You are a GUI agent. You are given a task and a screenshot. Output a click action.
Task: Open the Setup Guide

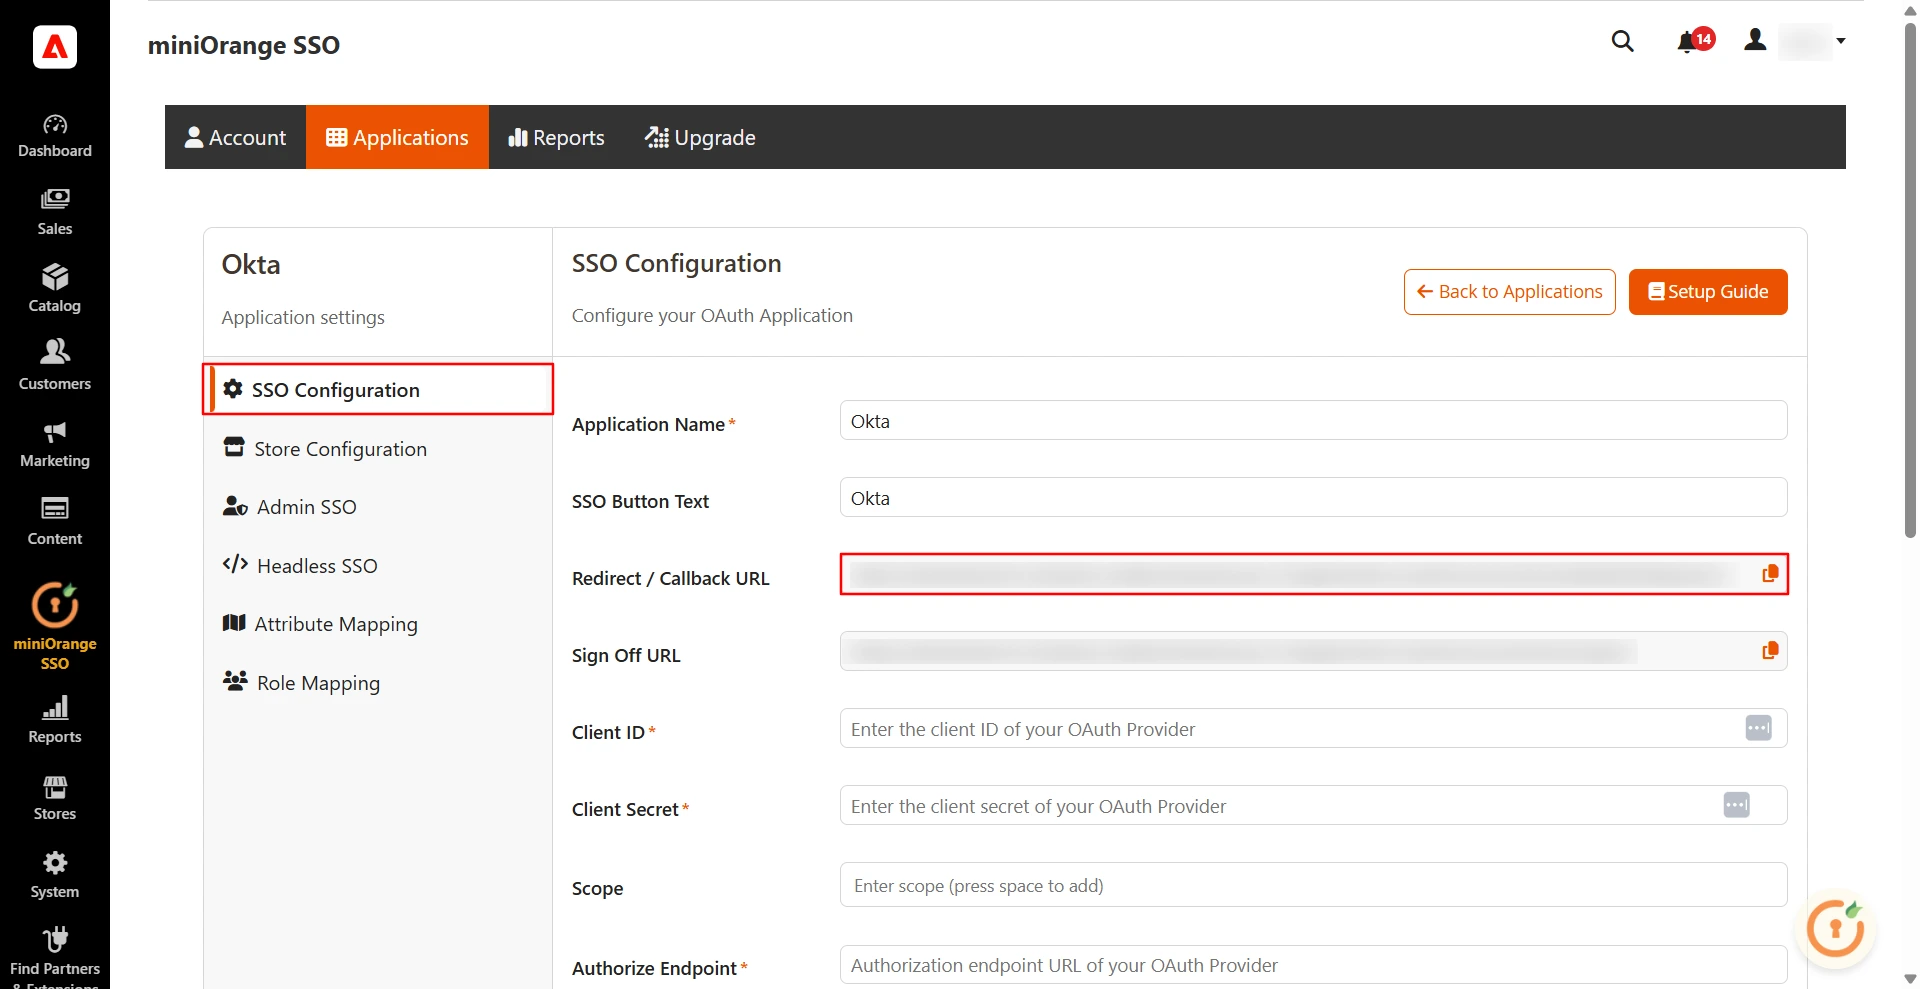[1708, 291]
